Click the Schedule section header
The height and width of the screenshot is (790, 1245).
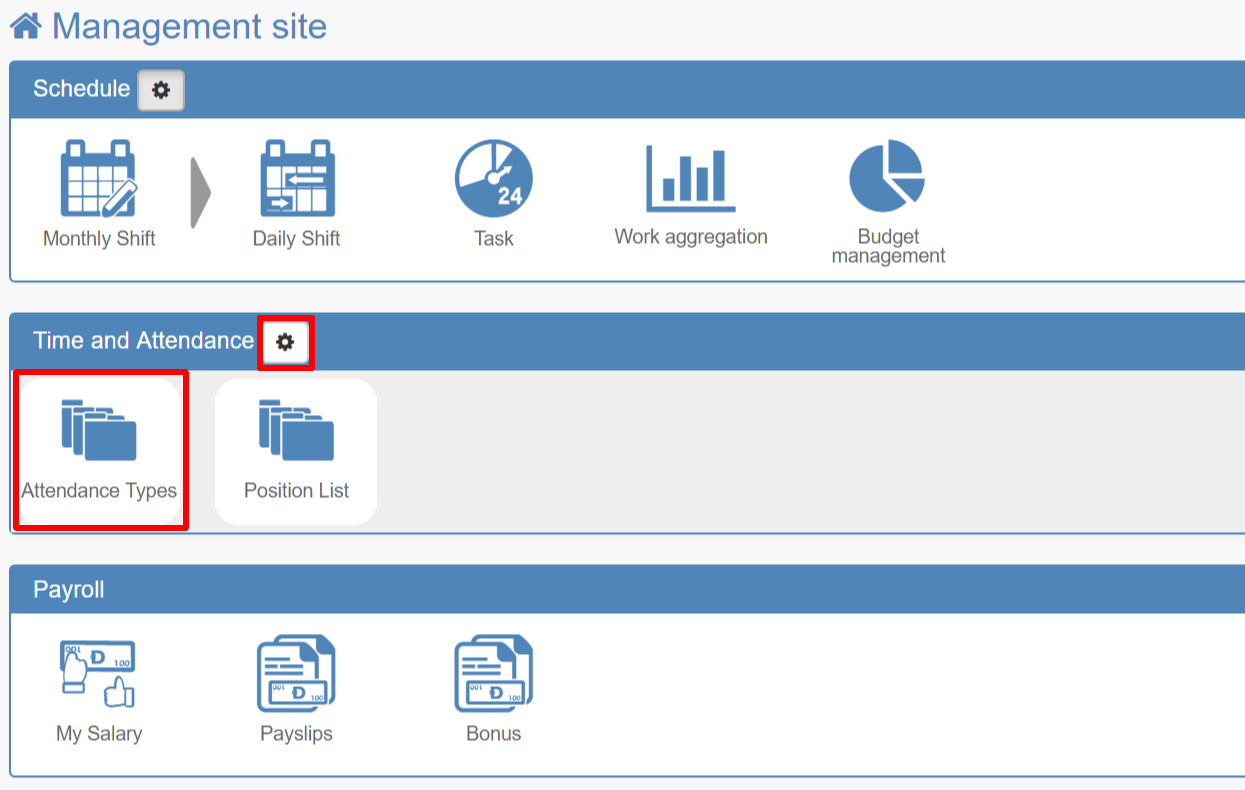pyautogui.click(x=78, y=89)
